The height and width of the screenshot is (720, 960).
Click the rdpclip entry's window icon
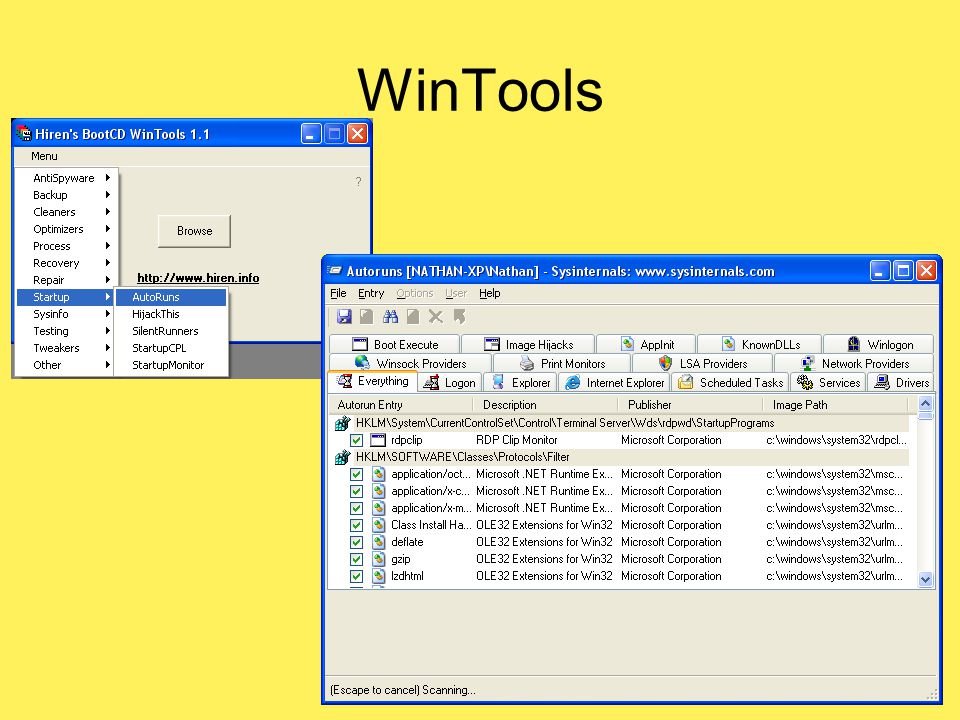[x=378, y=440]
